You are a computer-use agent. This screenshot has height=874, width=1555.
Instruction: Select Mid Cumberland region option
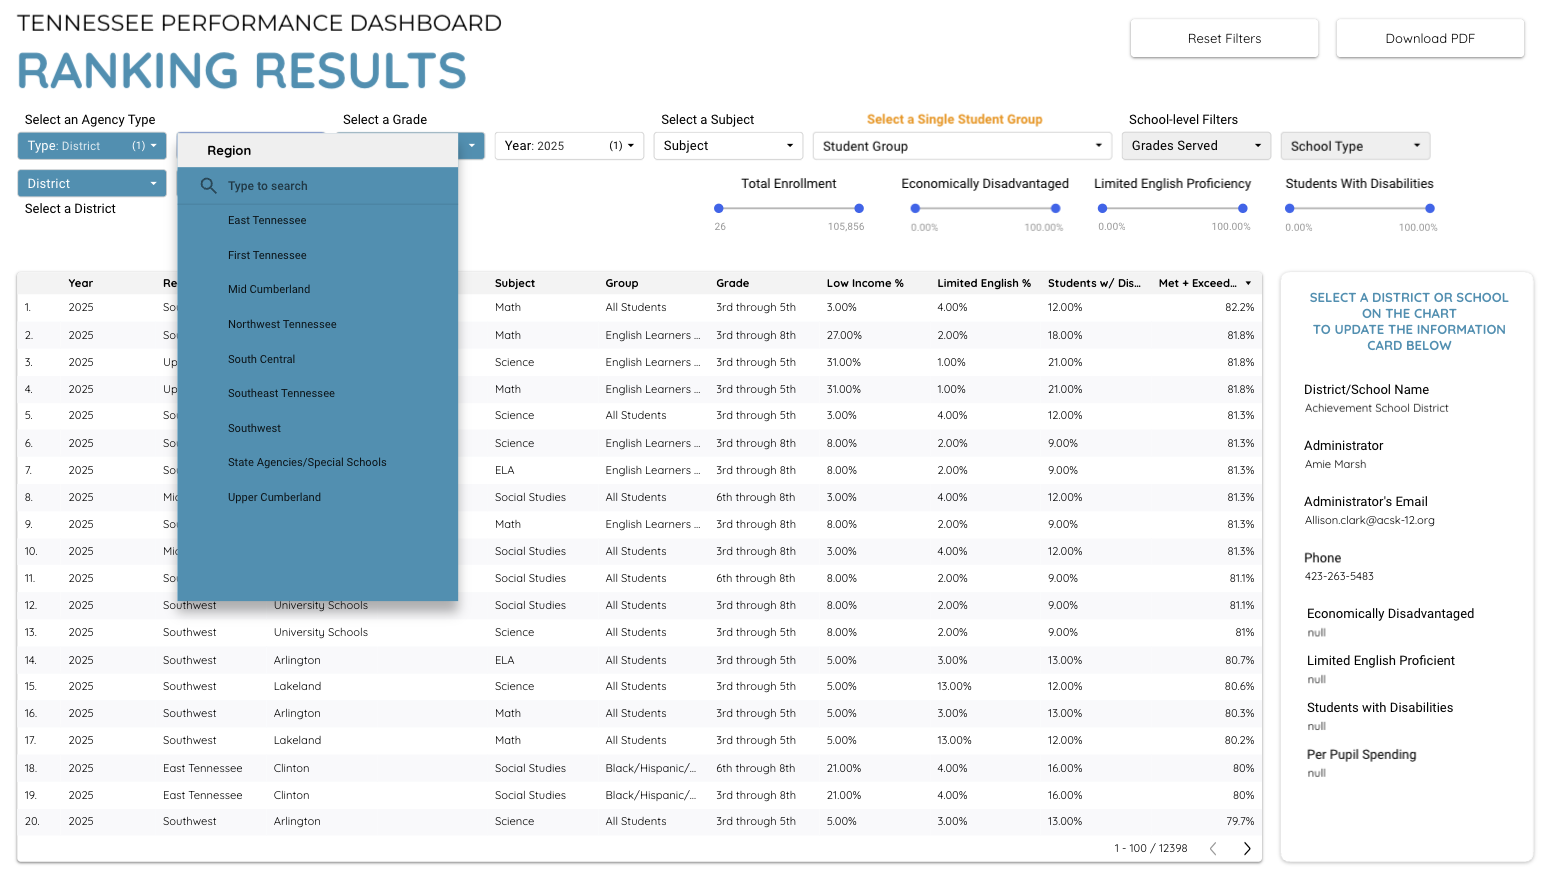[269, 289]
